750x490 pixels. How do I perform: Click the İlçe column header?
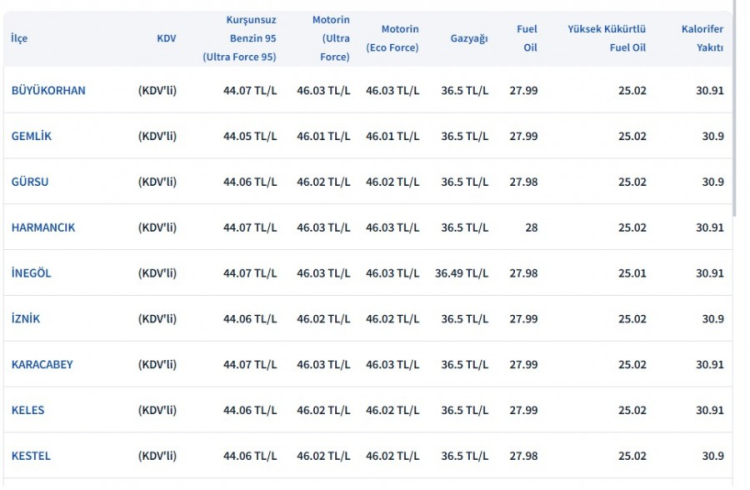pyautogui.click(x=19, y=38)
